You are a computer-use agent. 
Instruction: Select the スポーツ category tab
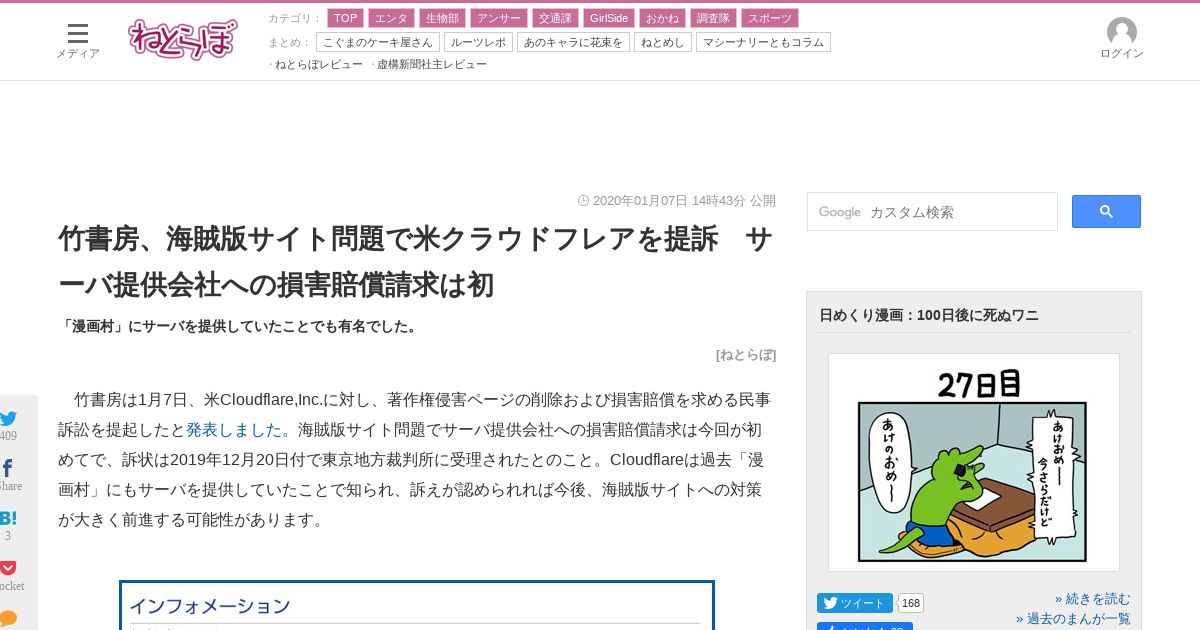[770, 18]
